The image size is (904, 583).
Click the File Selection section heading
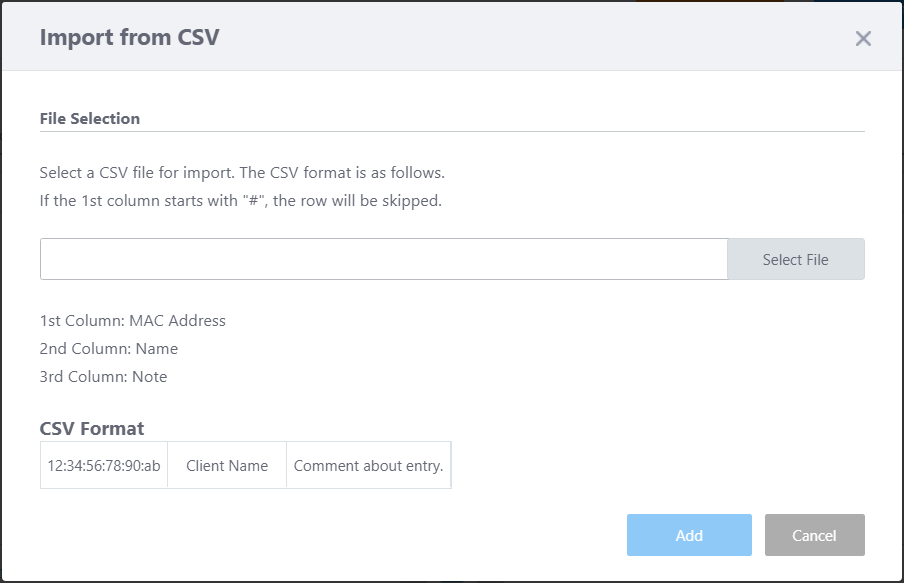click(x=90, y=118)
